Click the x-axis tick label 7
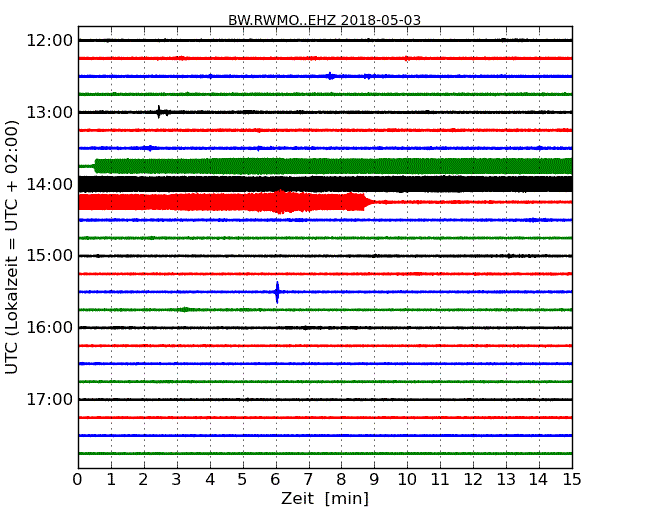Image resolution: width=650 pixels, height=520 pixels. (x=308, y=480)
